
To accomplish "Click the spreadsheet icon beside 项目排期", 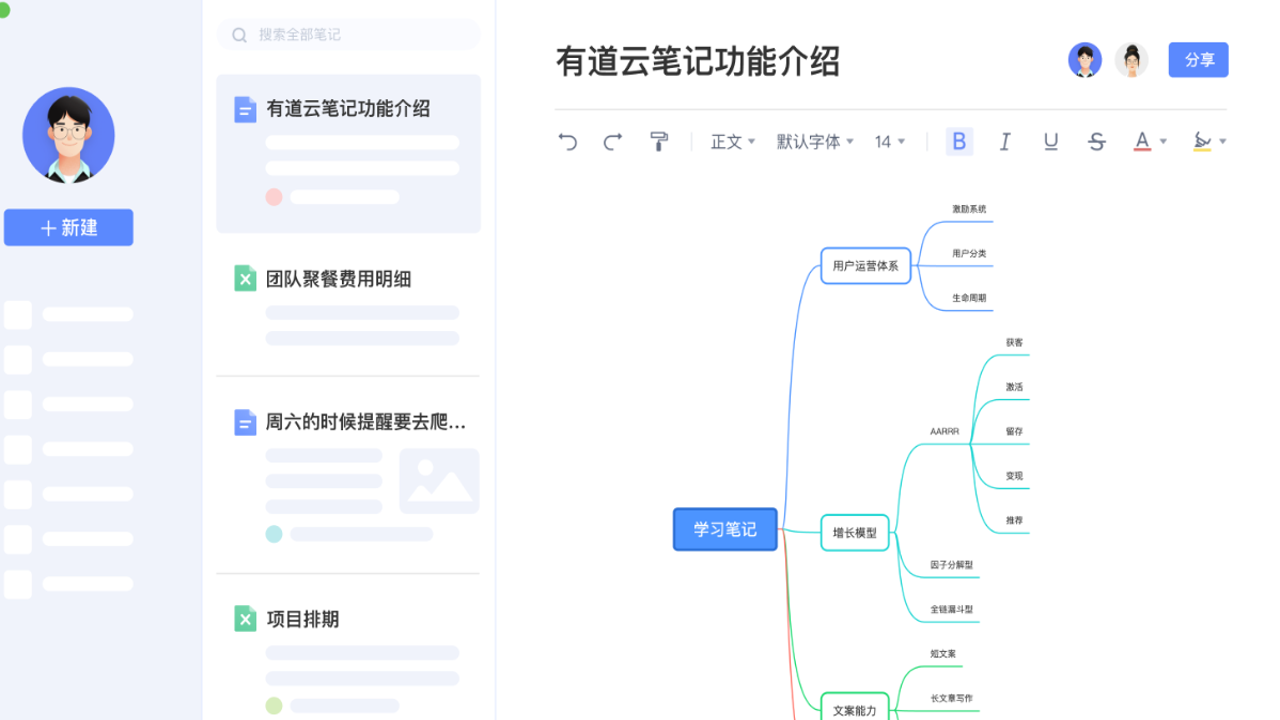I will point(245,619).
